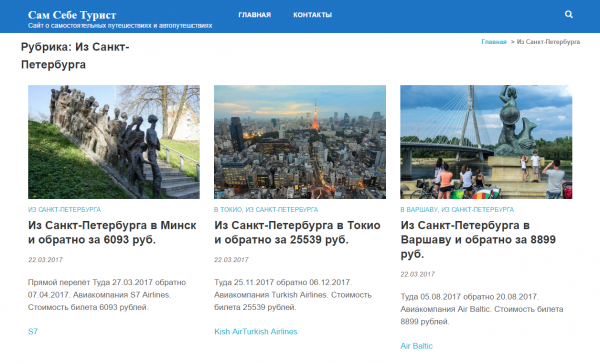600x364 pixels.
Task: Click the Сам Себе Турист site title
Action: point(72,15)
